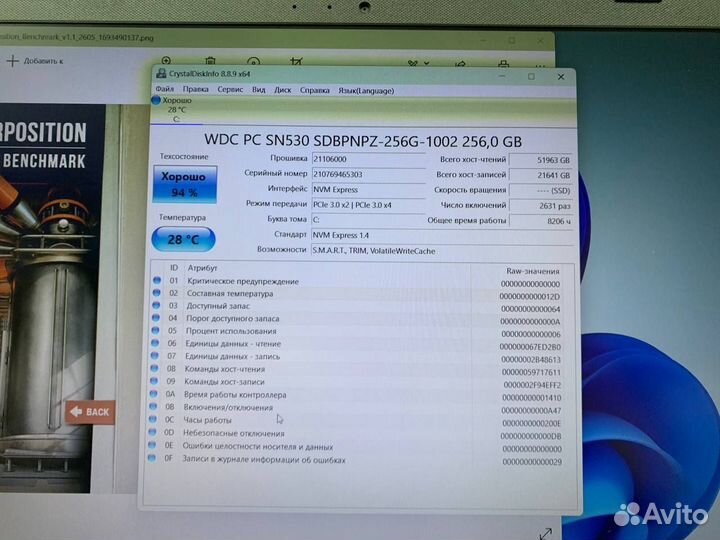Open the Вид menu

(259, 90)
